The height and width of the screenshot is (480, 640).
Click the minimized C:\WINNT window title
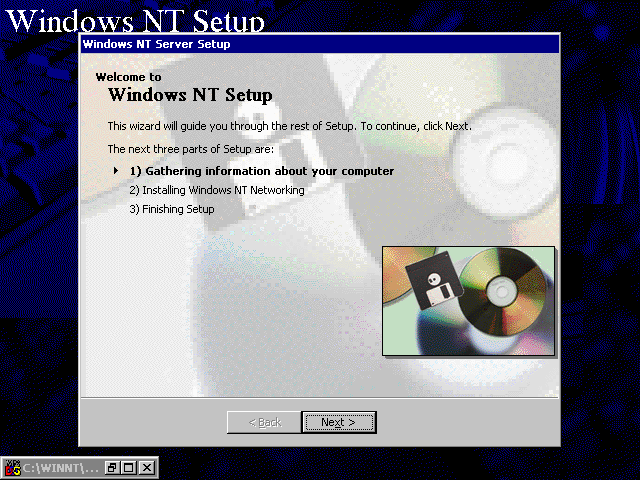tap(60, 468)
